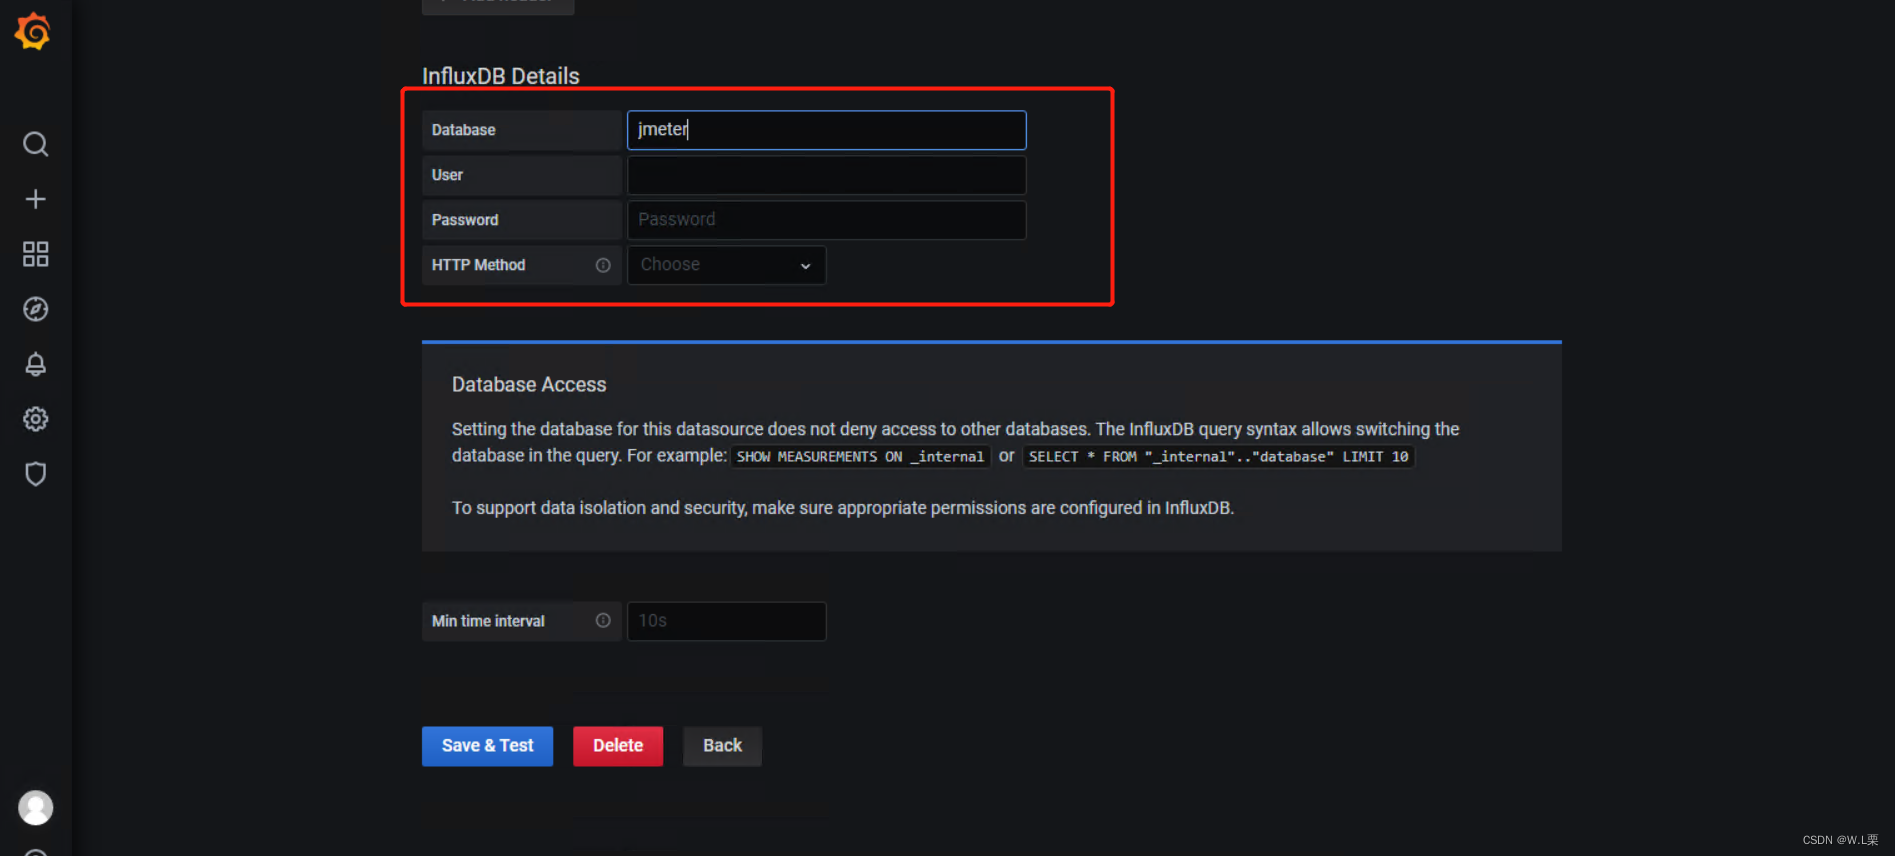1895x856 pixels.
Task: Focus the User input field
Action: (826, 175)
